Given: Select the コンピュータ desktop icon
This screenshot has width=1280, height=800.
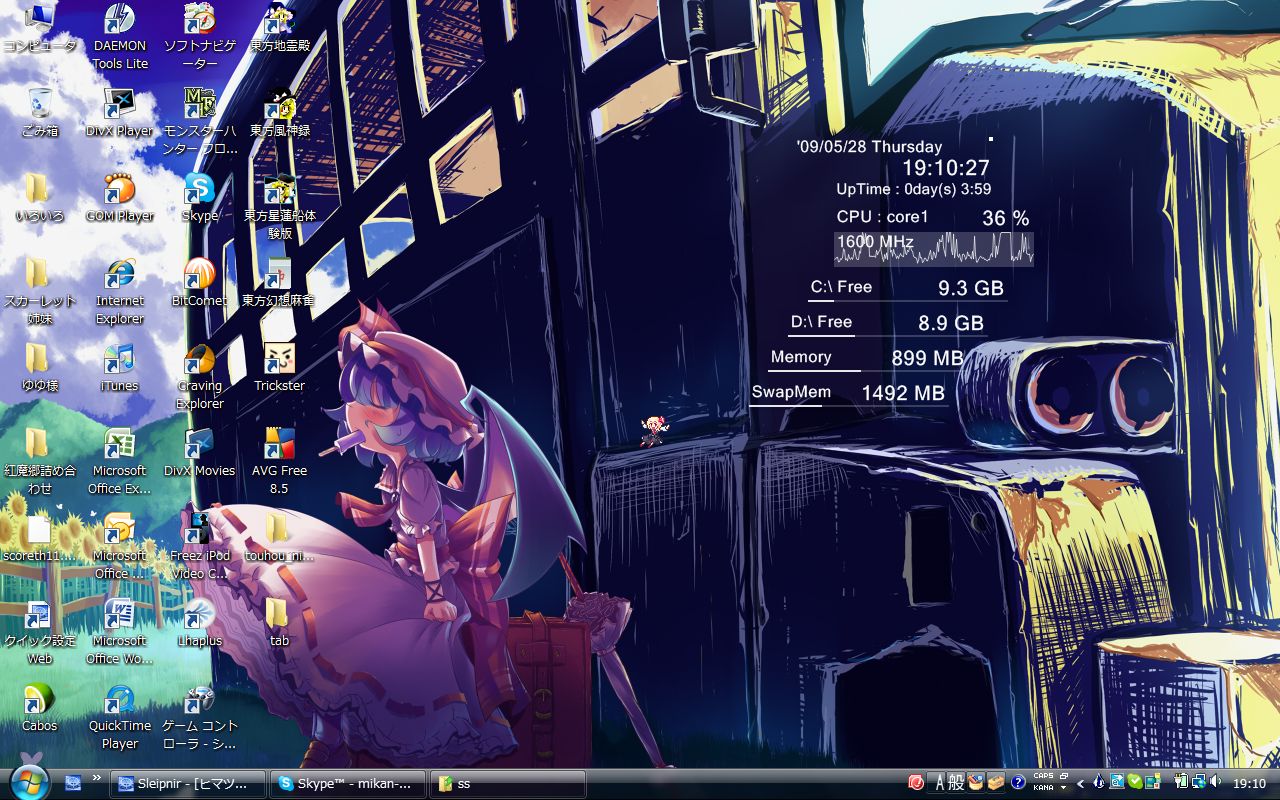Looking at the screenshot, I should pos(40,28).
